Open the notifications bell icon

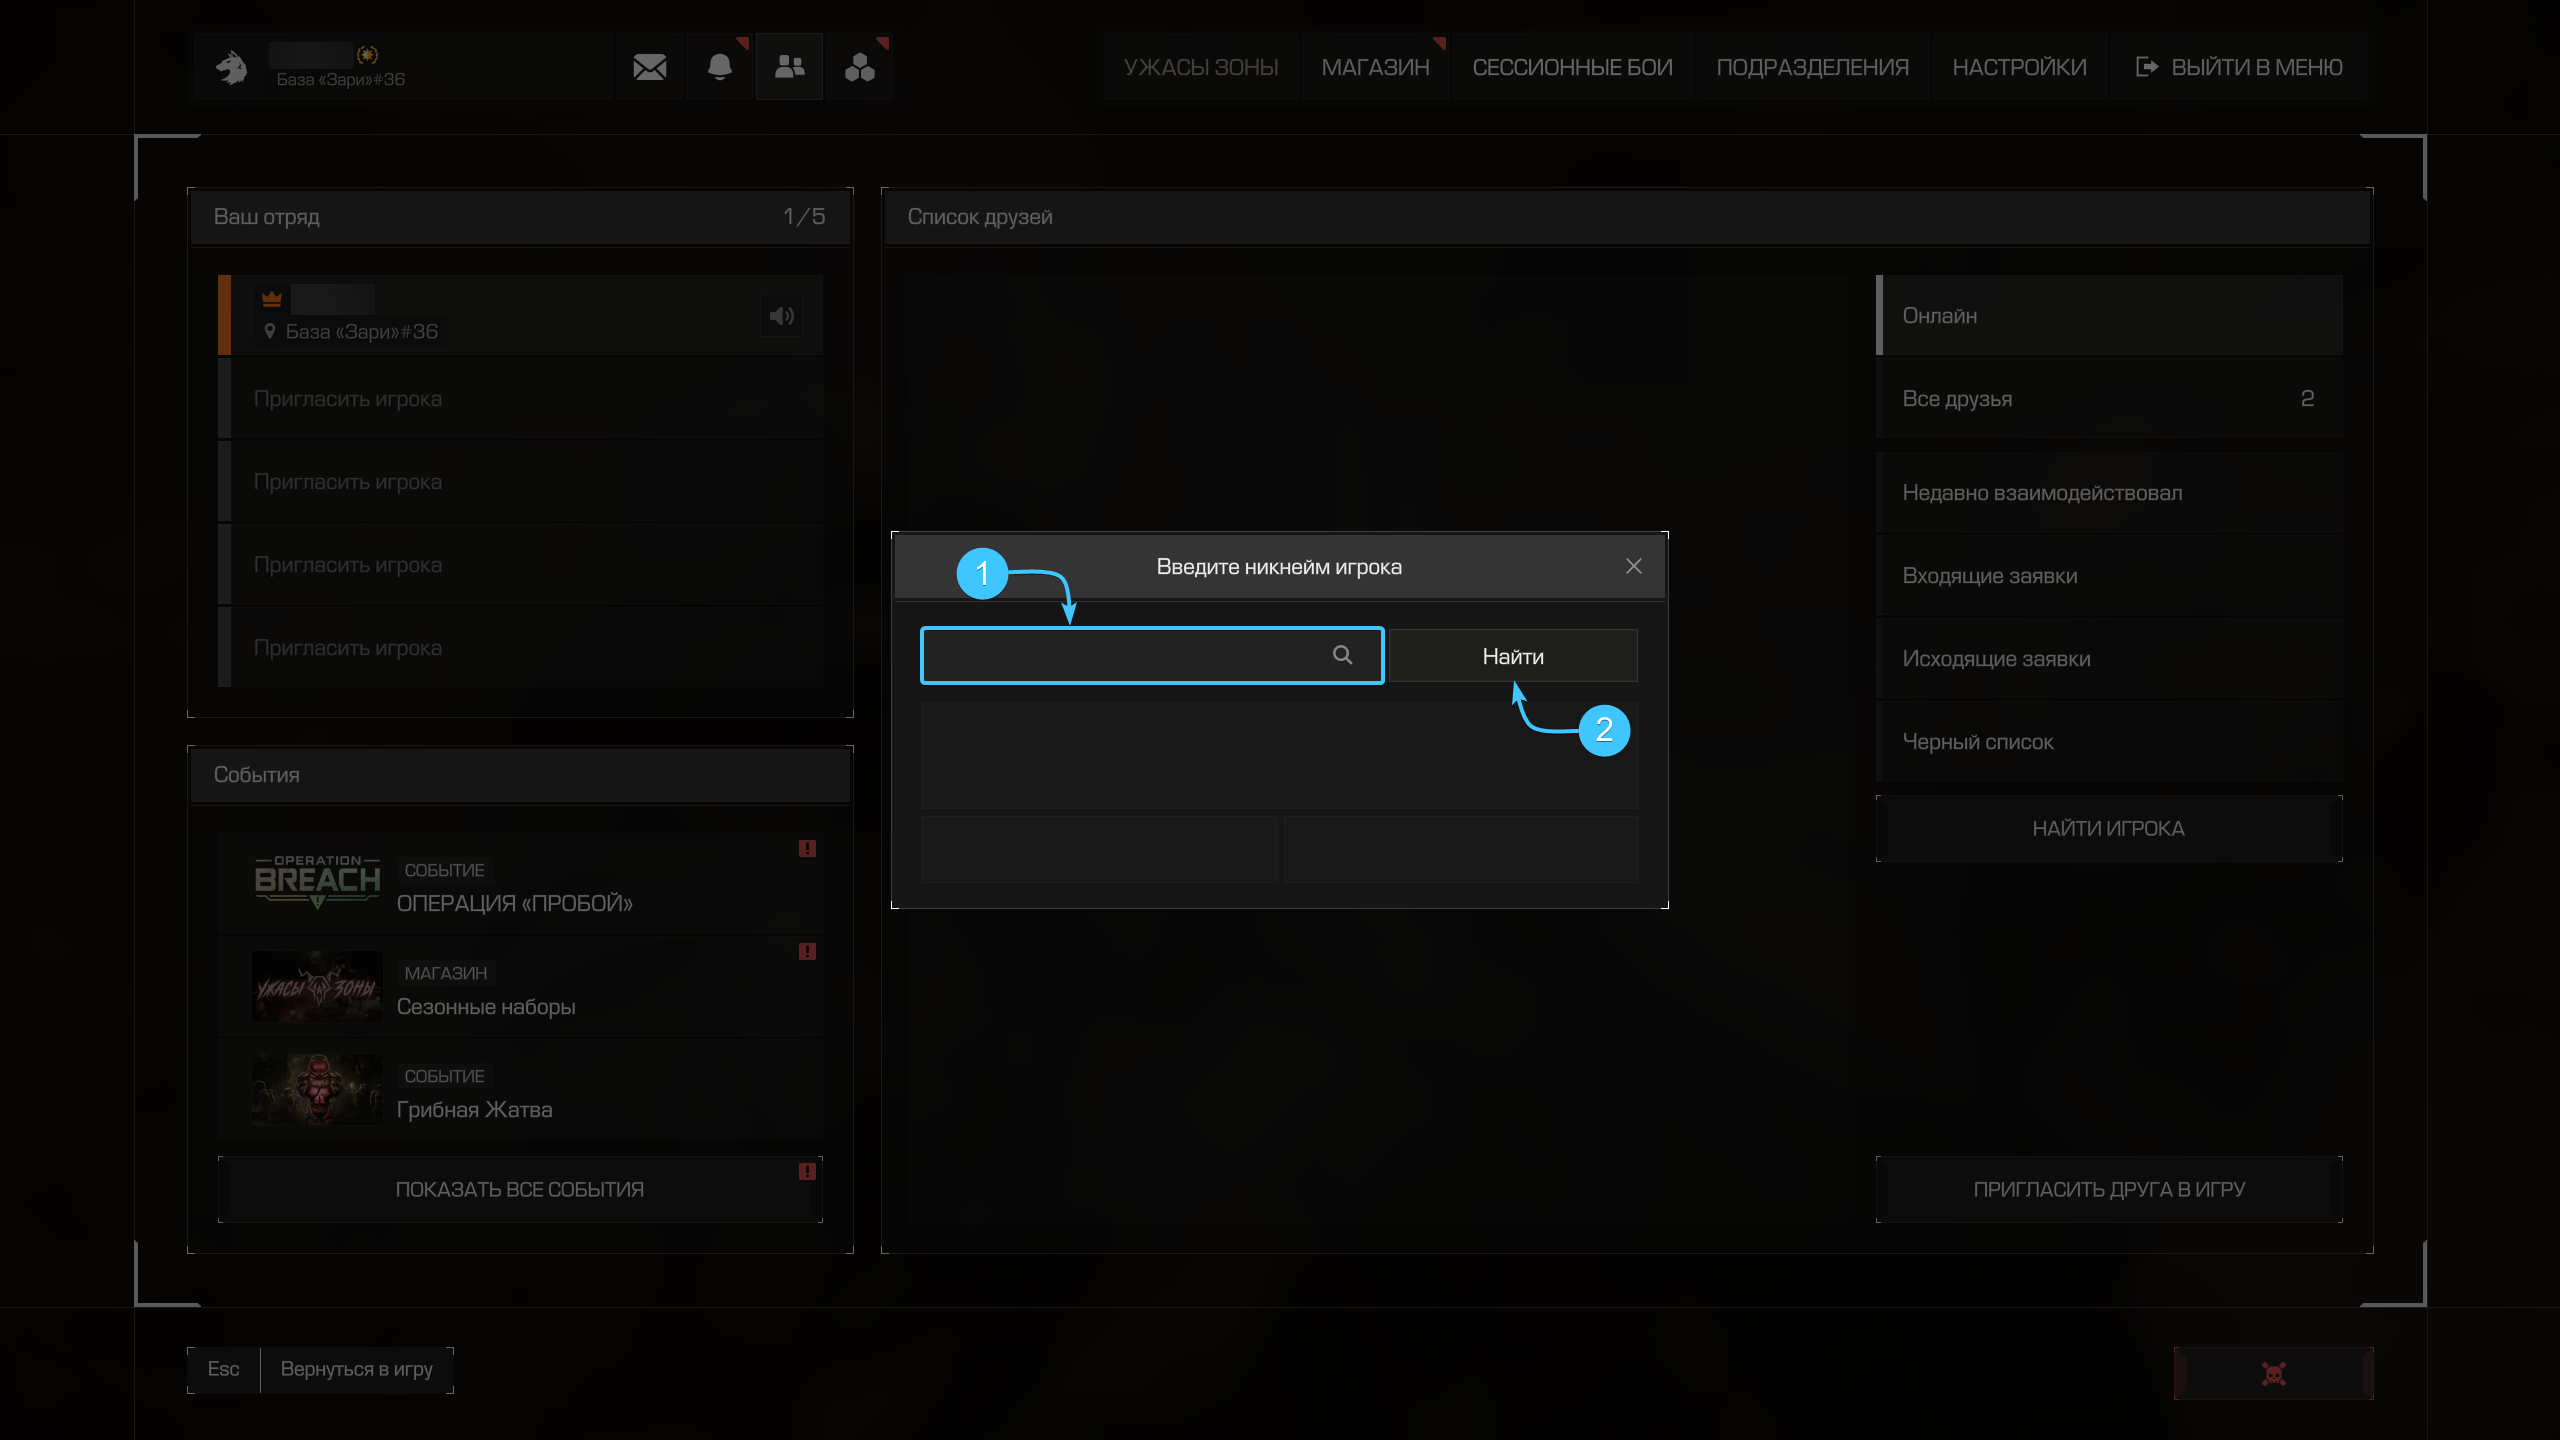[x=720, y=67]
